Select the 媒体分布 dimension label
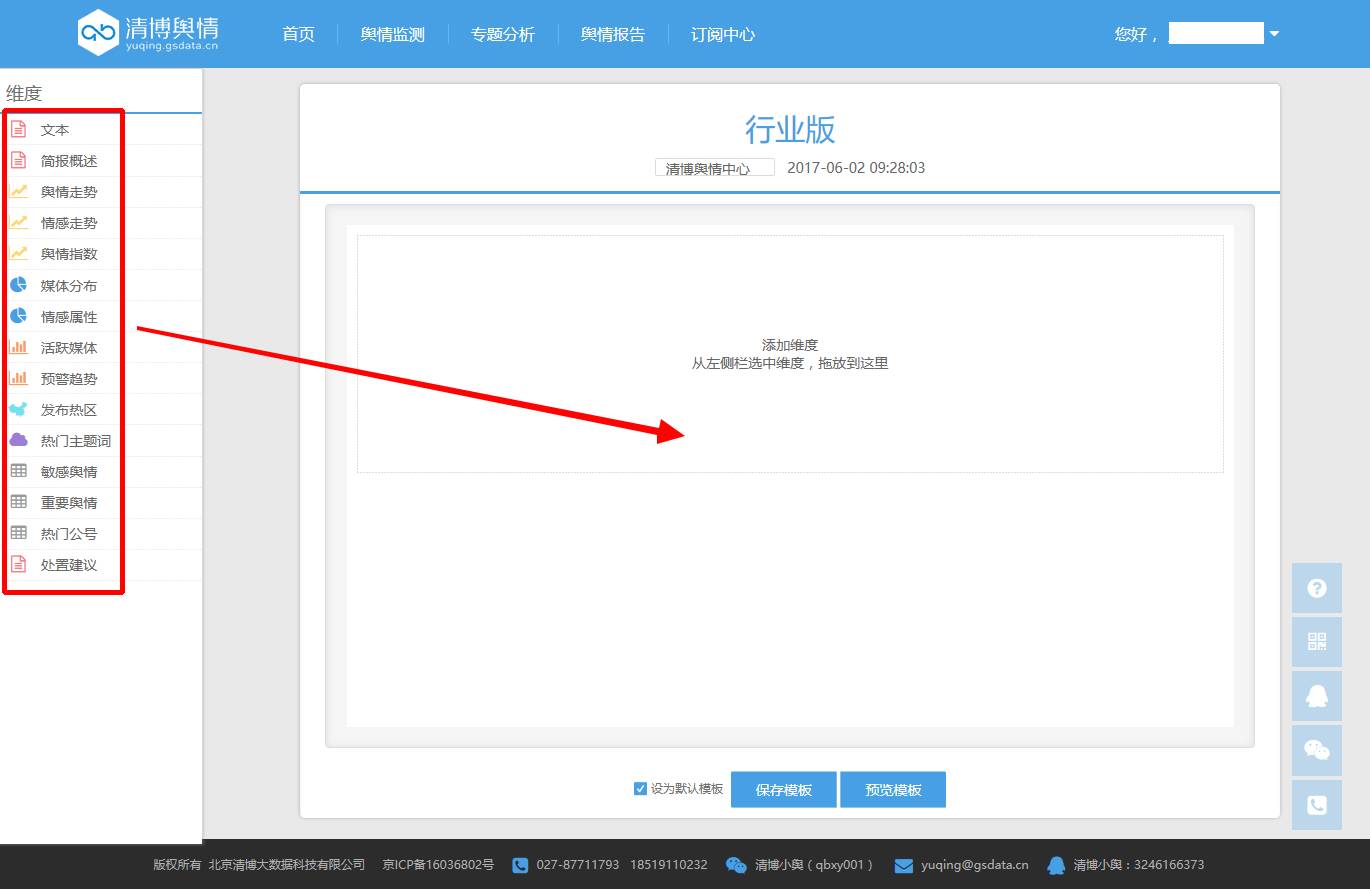 [69, 286]
